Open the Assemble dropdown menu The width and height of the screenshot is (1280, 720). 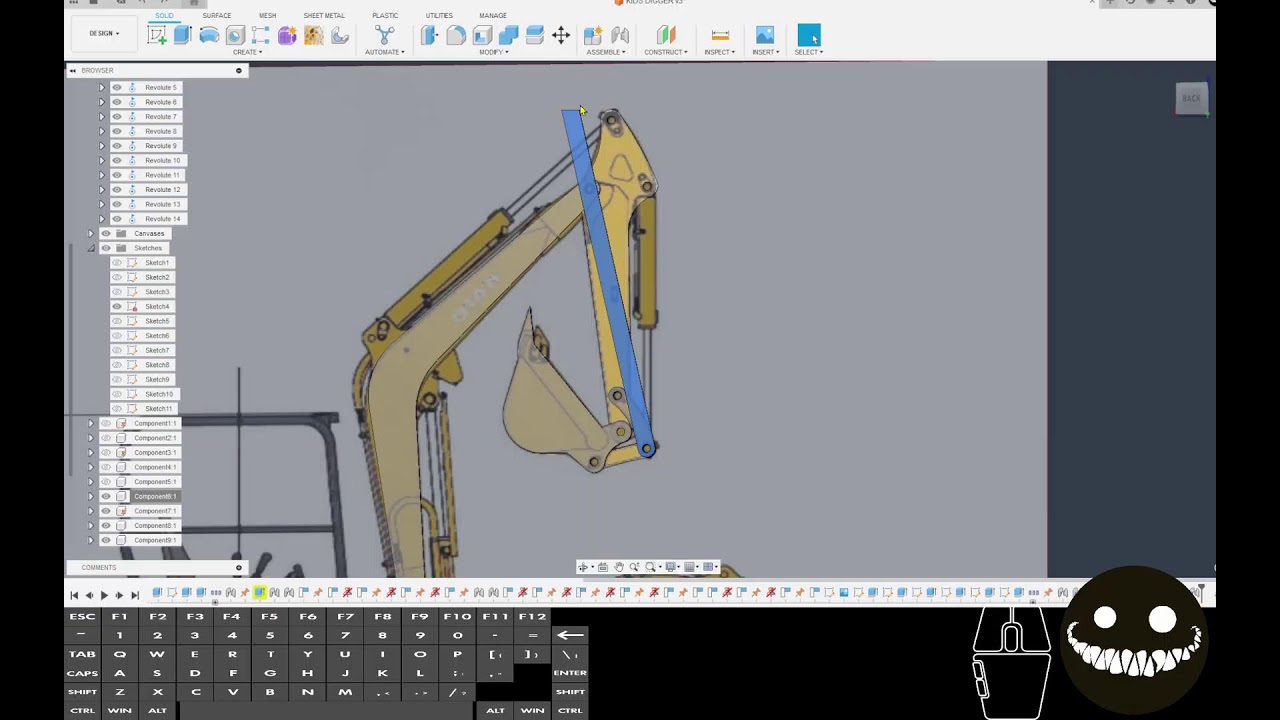tap(606, 52)
